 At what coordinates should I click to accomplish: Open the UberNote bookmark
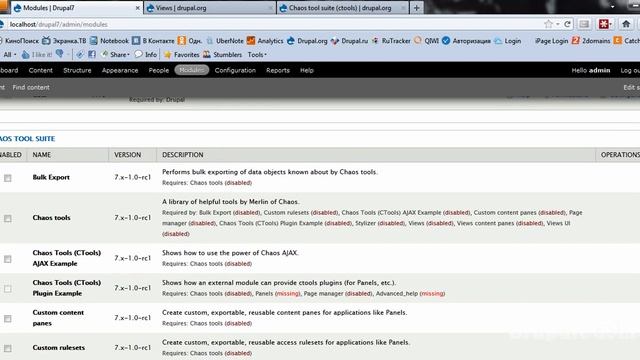(225, 41)
